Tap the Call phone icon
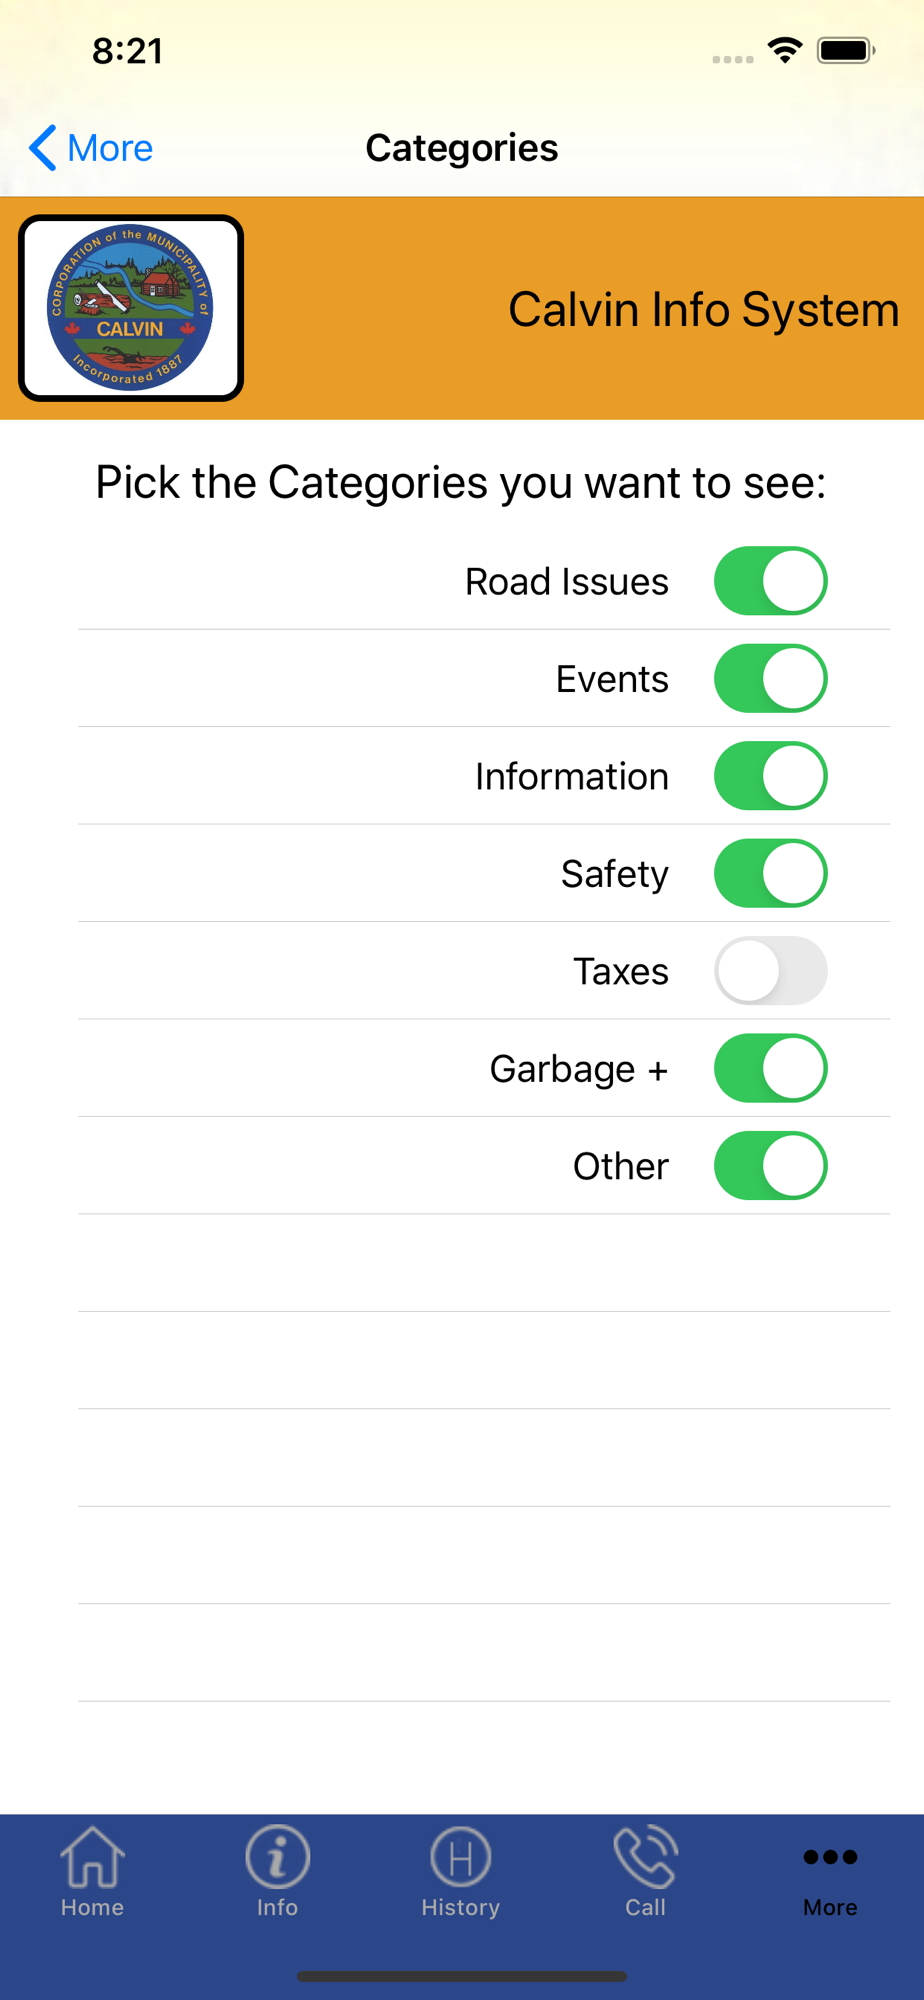Viewport: 924px width, 2000px height. click(x=645, y=1857)
